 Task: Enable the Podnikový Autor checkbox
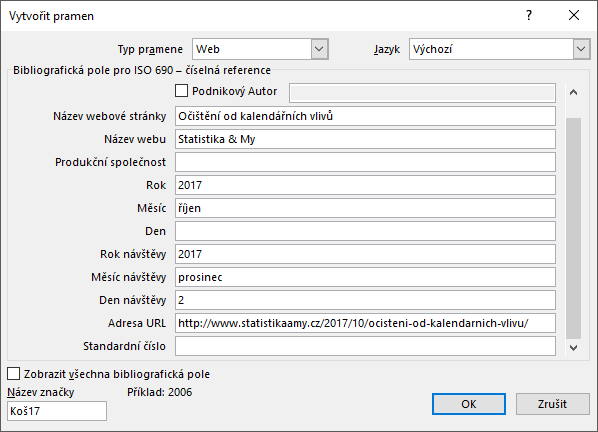pos(181,91)
